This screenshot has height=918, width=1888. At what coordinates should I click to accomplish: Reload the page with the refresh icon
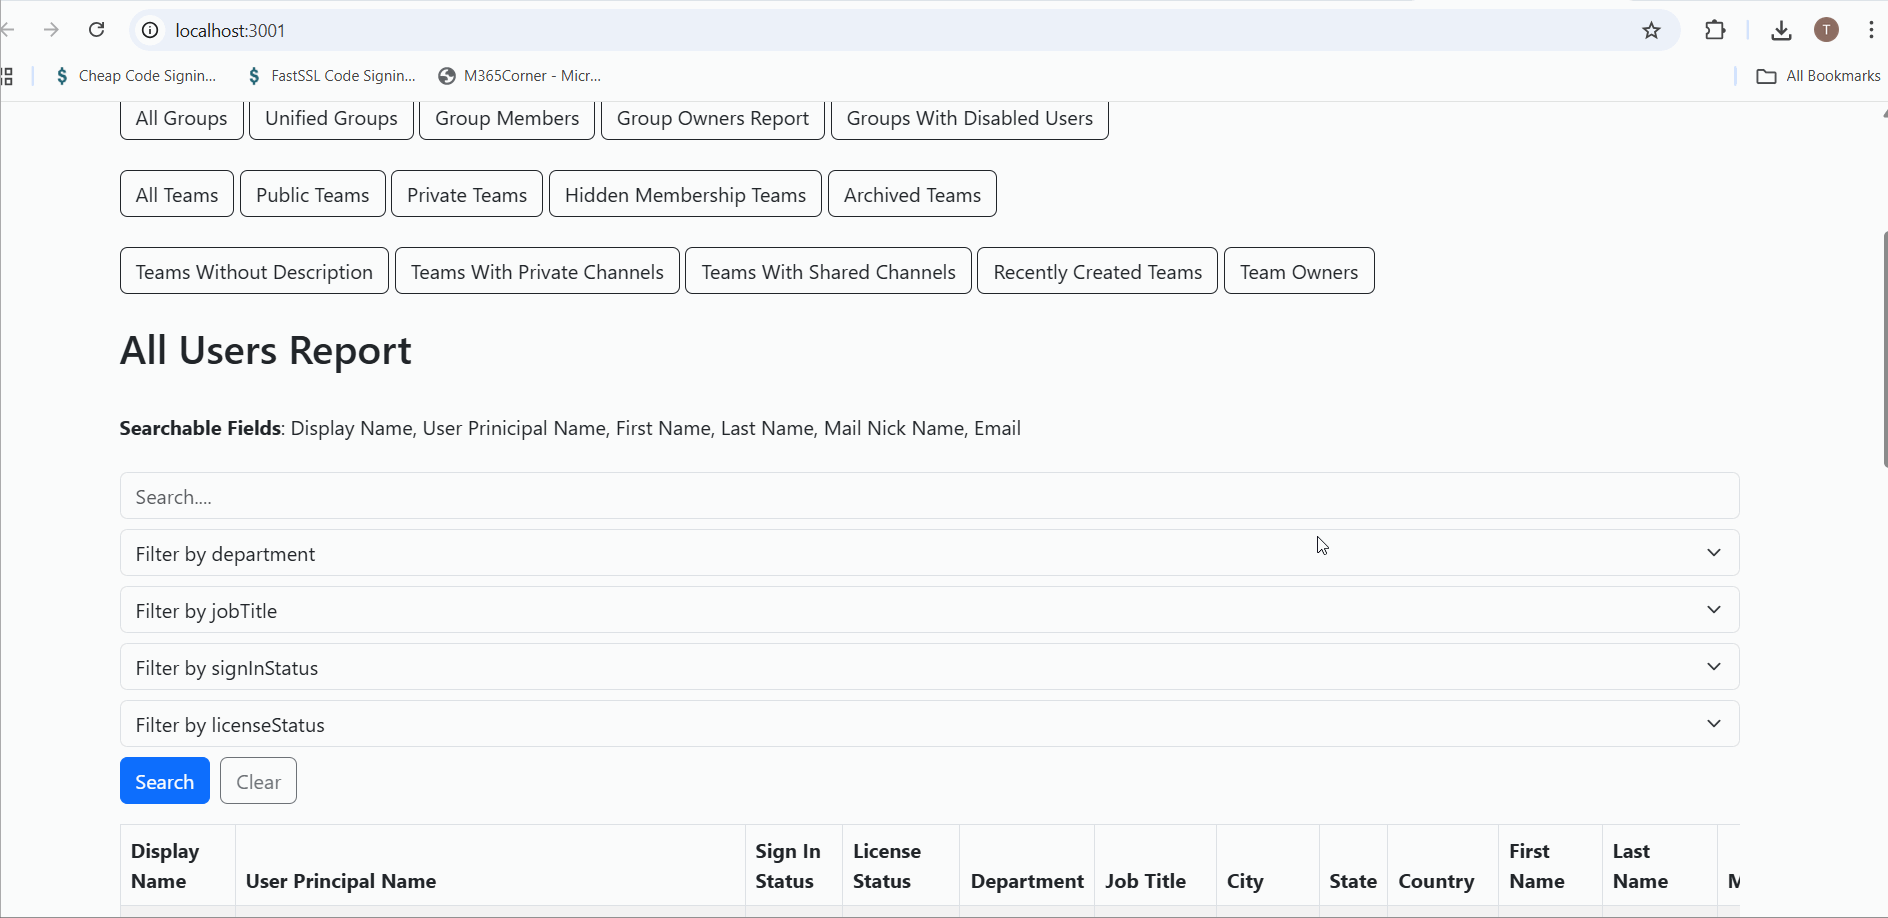pos(97,30)
